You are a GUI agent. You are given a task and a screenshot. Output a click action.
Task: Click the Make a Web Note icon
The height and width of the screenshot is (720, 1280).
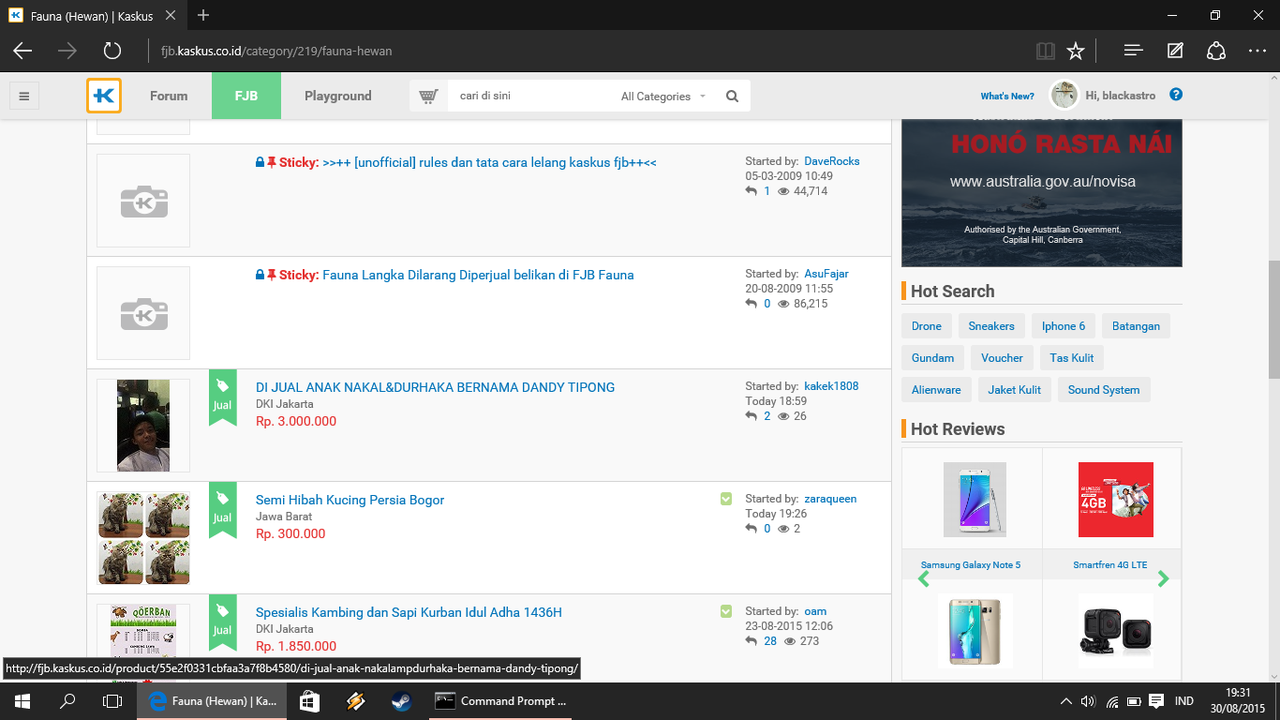click(x=1175, y=51)
